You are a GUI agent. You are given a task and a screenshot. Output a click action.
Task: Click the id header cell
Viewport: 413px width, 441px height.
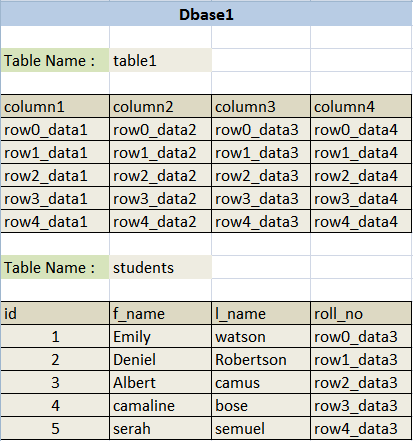coord(55,313)
